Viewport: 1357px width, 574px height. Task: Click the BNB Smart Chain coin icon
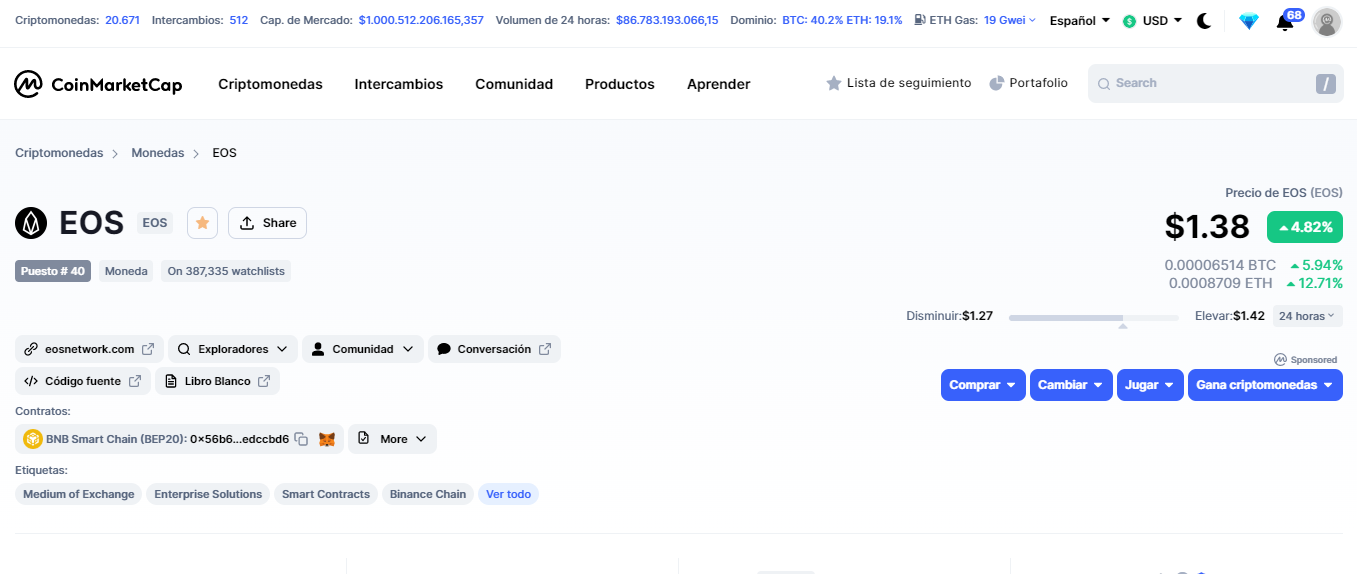pos(33,439)
